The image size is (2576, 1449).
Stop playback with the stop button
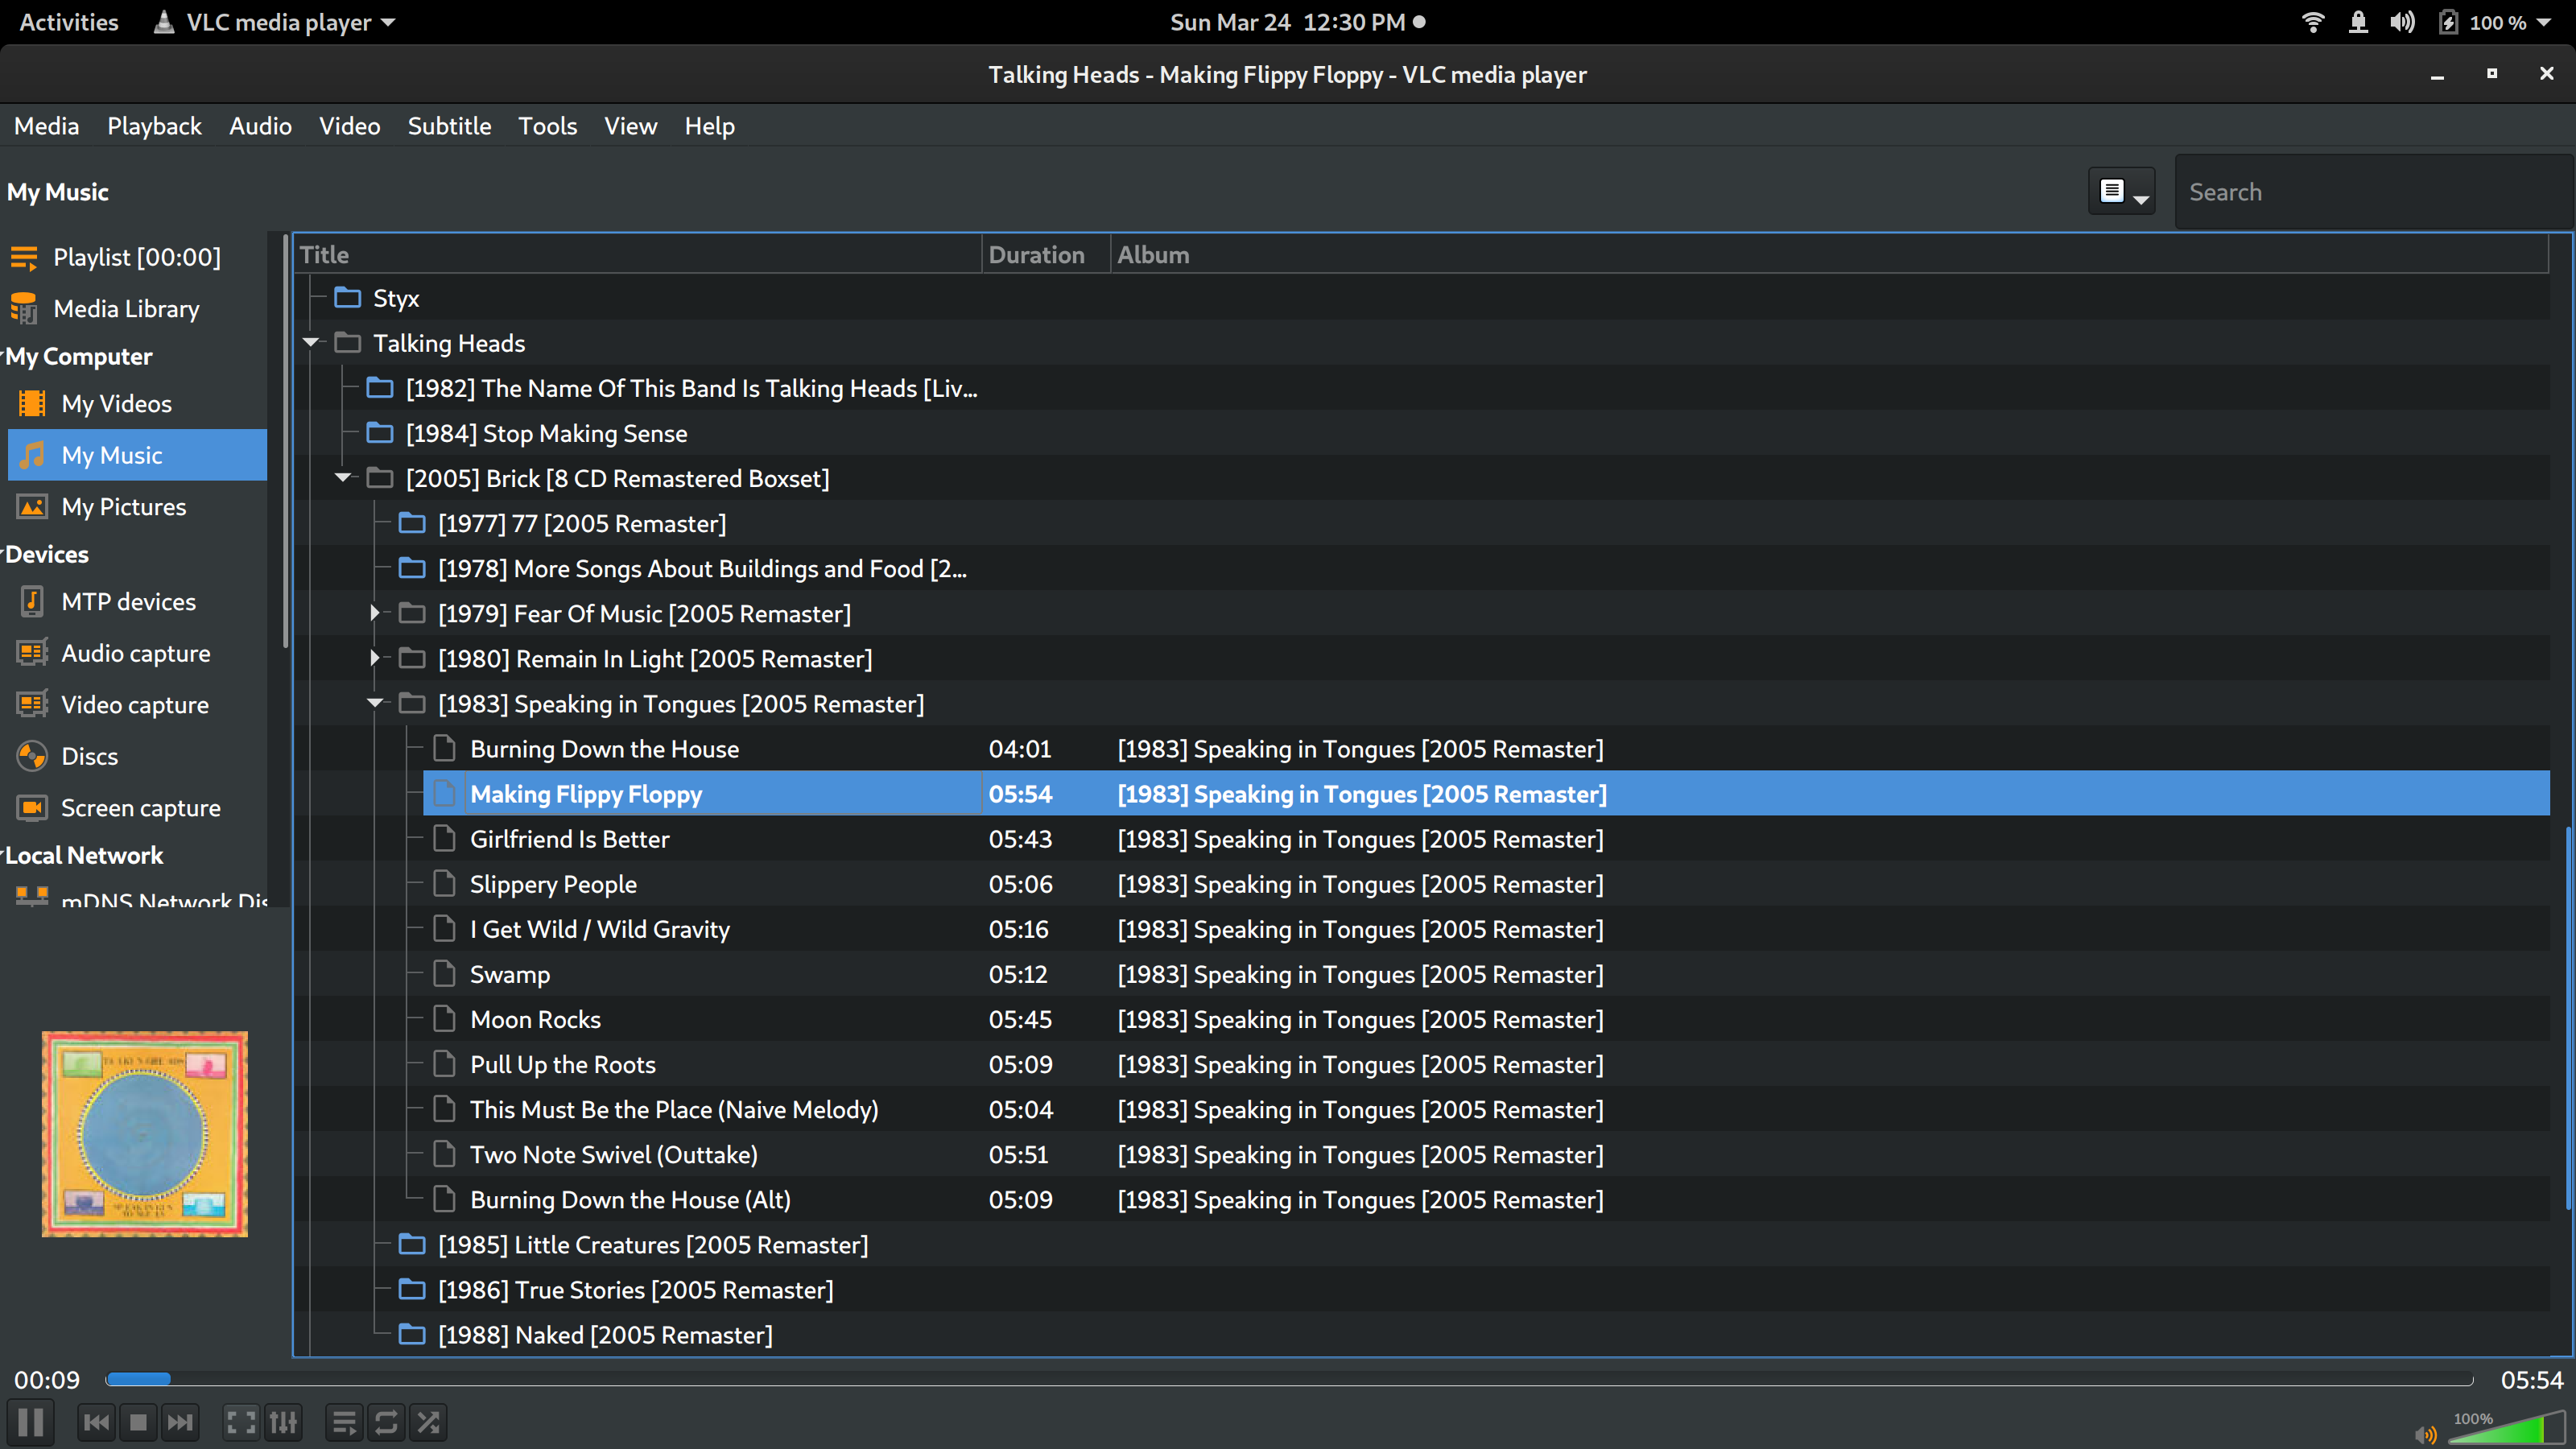(138, 1421)
